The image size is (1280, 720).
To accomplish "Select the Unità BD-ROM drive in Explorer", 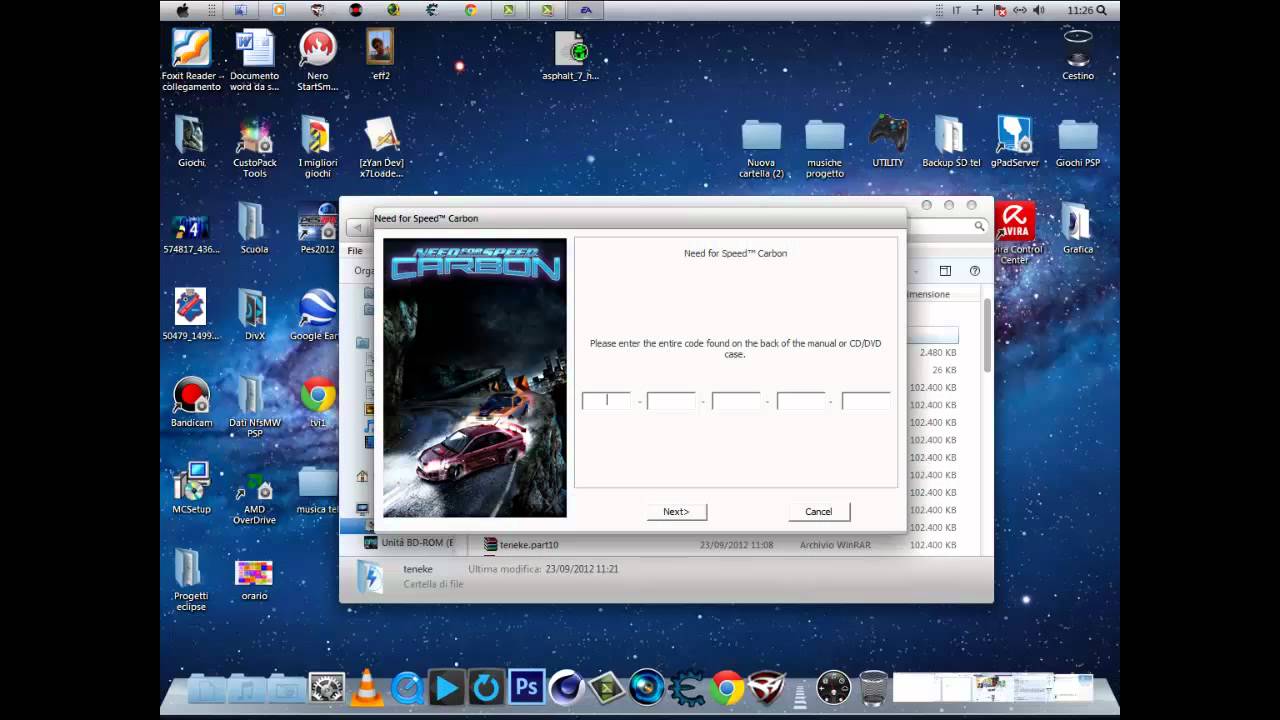I will point(409,543).
